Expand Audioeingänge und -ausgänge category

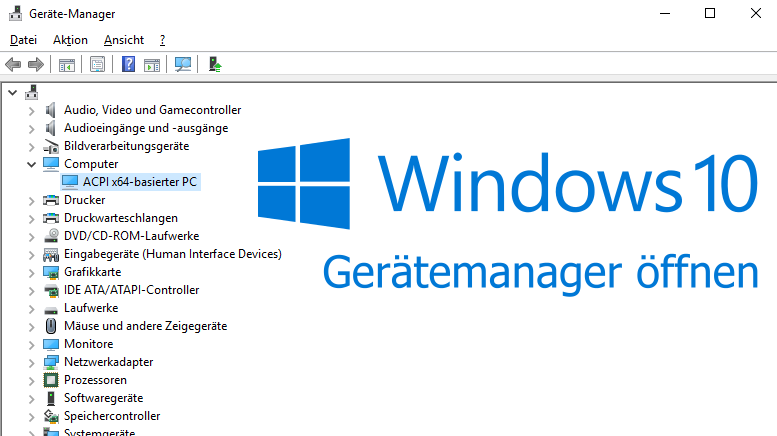(32, 129)
